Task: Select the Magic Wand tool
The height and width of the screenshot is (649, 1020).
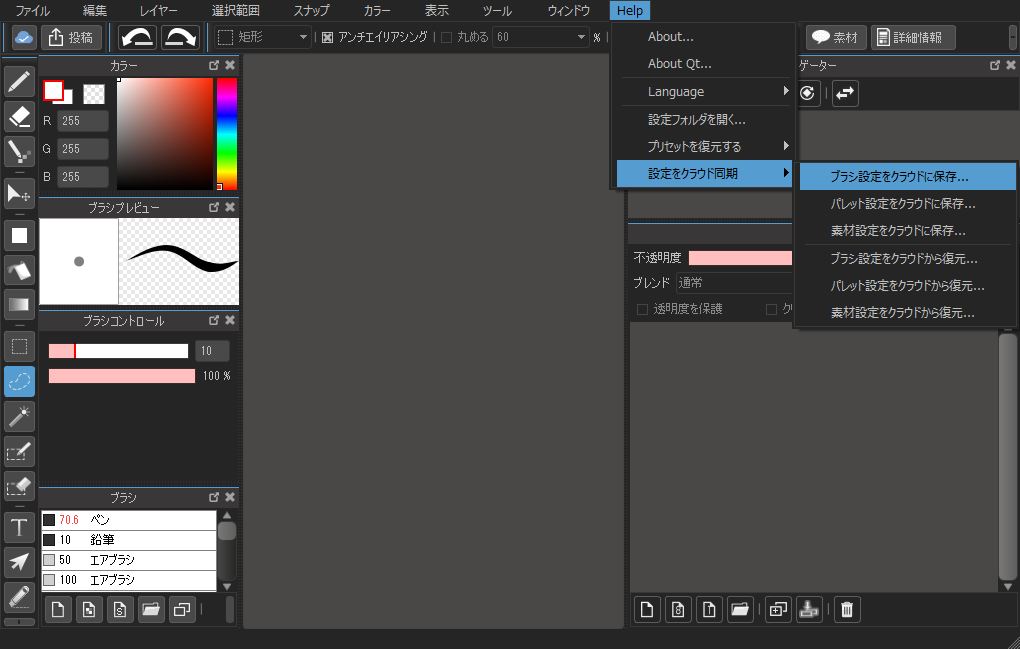Action: tap(20, 416)
